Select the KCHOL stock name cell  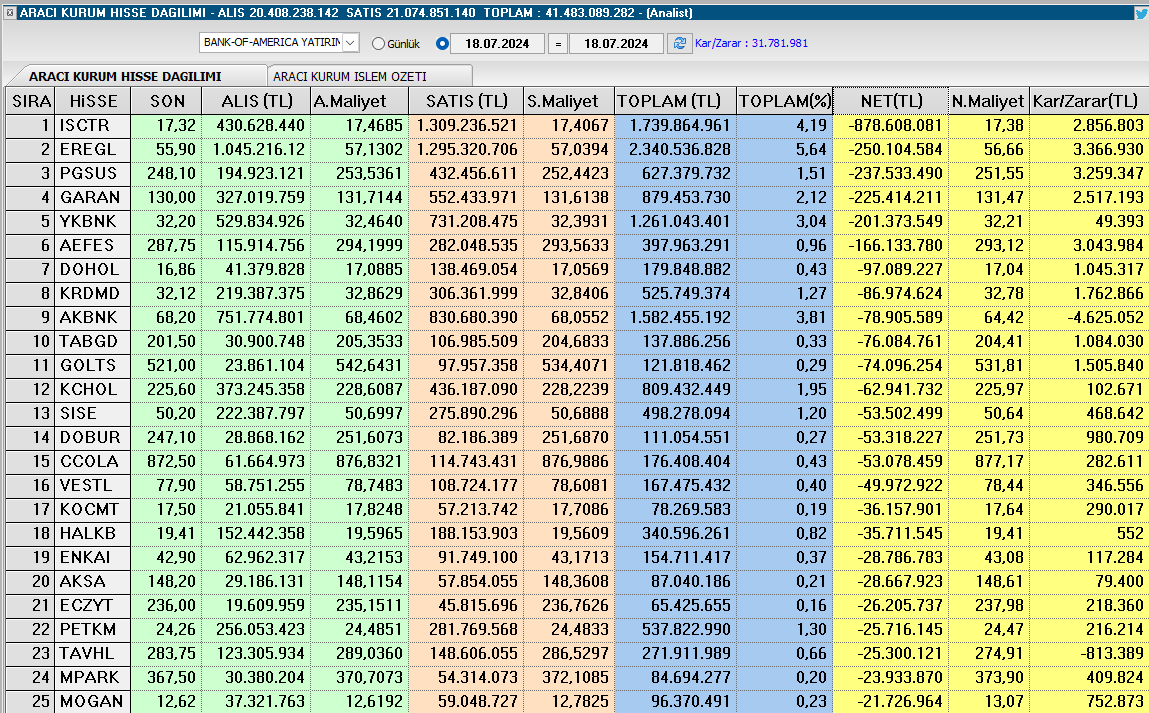point(93,390)
